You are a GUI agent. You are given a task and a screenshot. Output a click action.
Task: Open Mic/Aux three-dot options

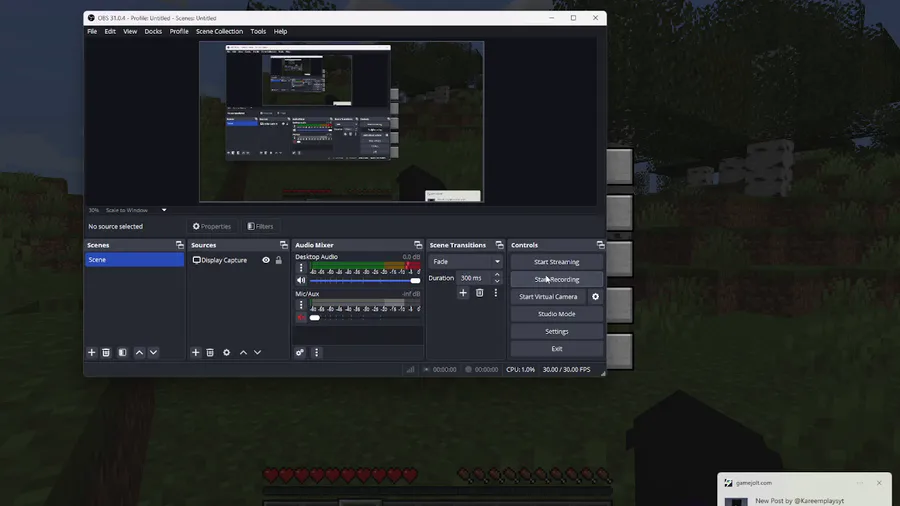click(x=301, y=305)
